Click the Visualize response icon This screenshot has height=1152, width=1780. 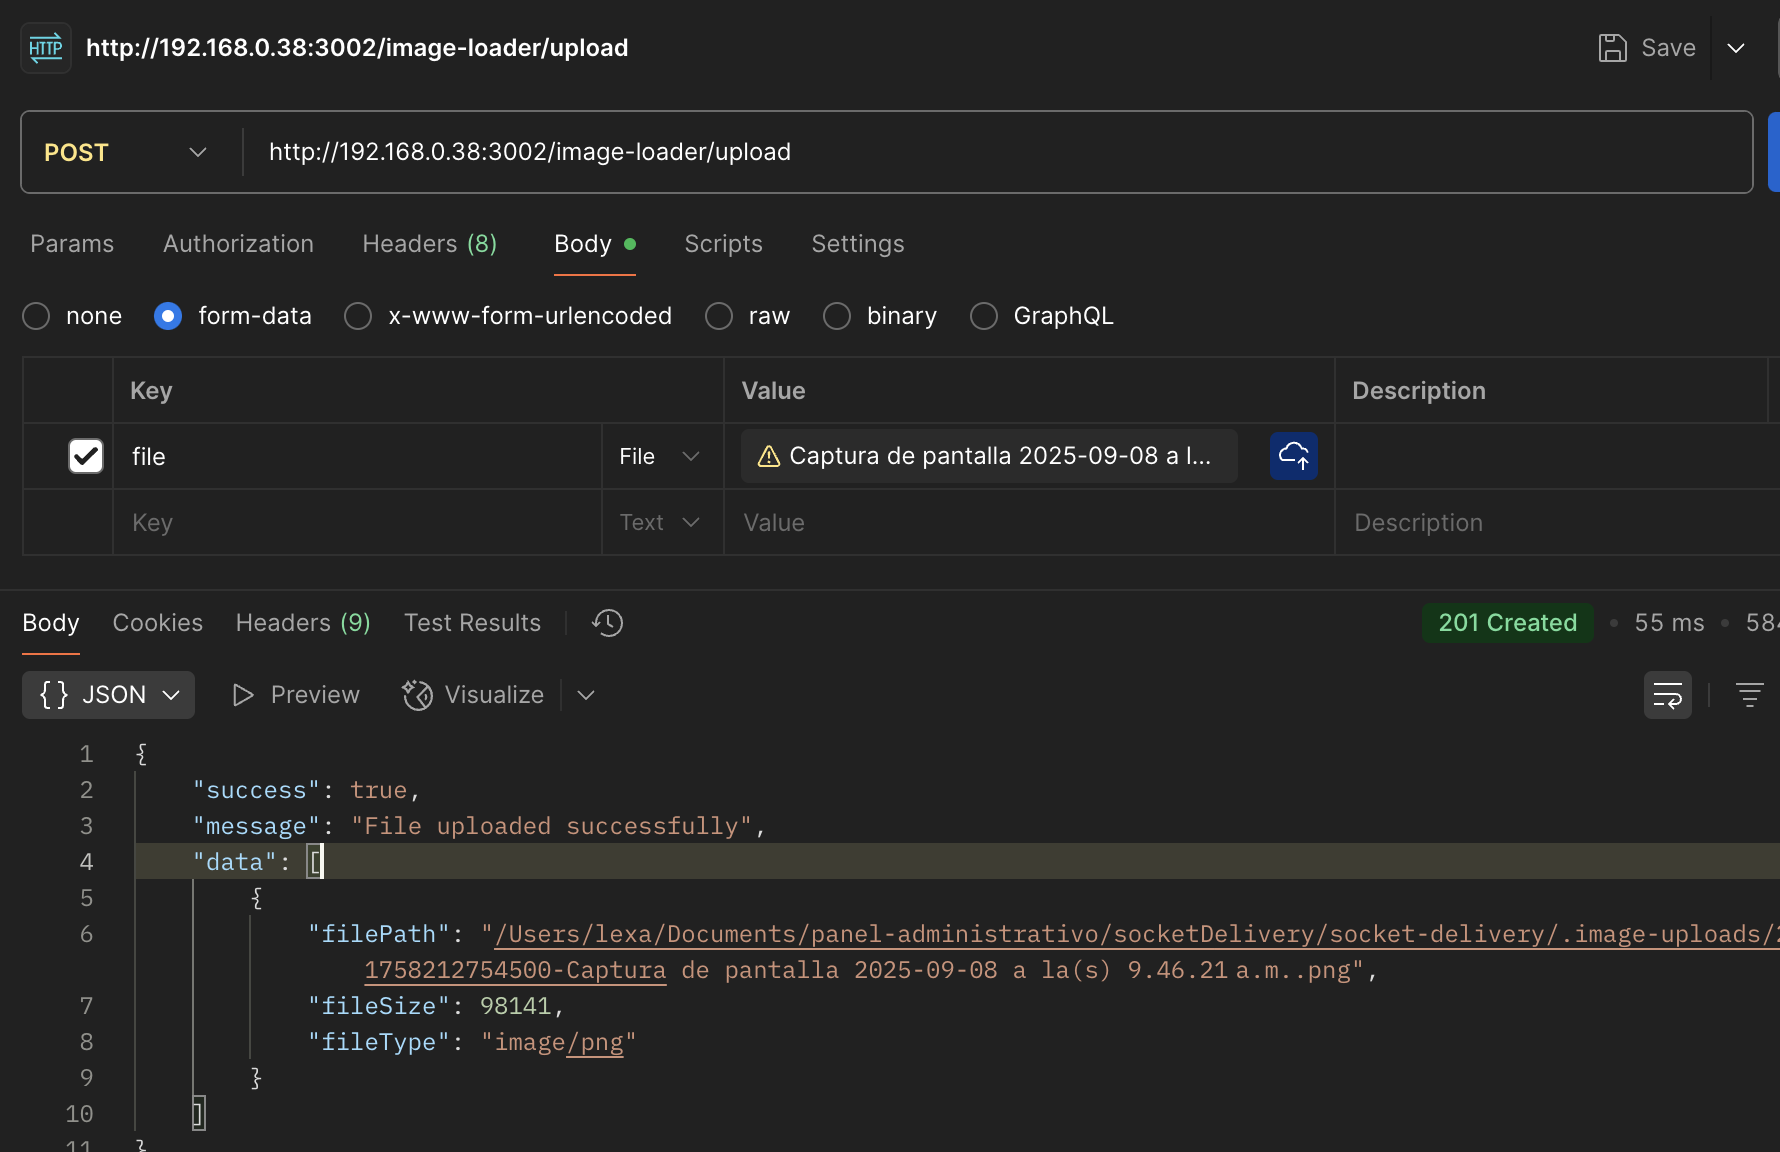coord(417,695)
